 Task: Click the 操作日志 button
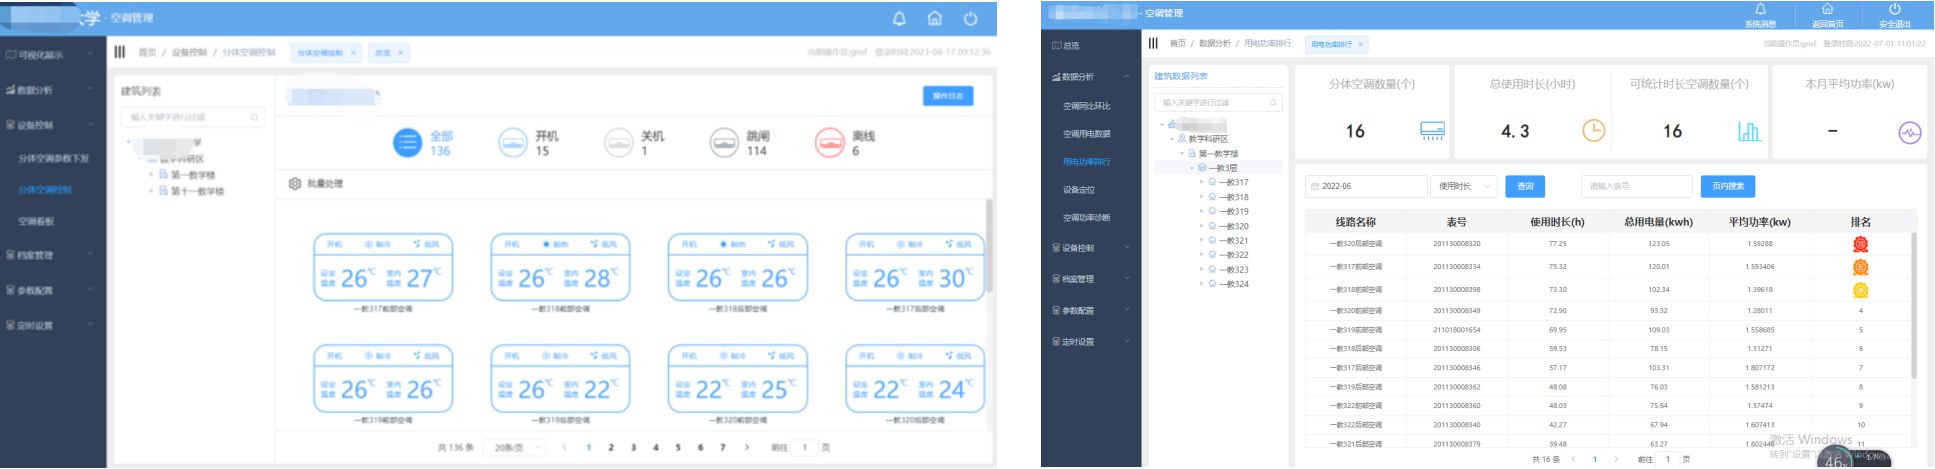[x=947, y=96]
